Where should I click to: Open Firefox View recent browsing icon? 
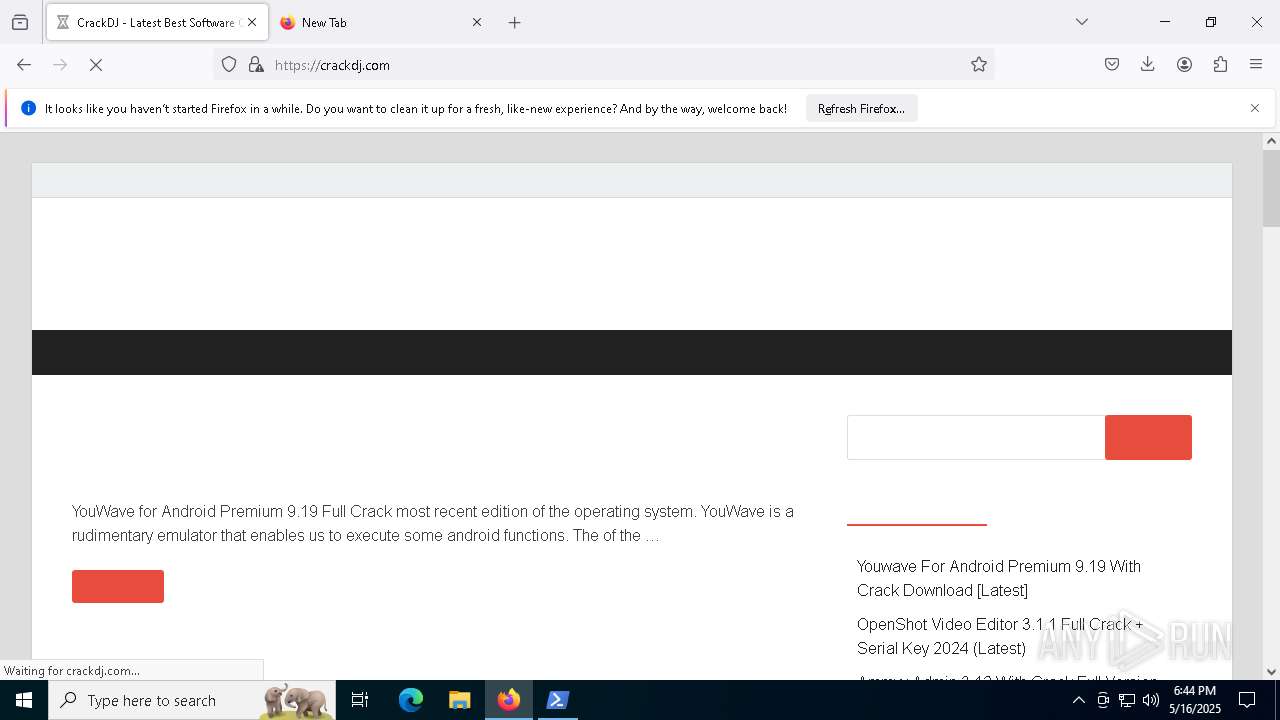click(20, 22)
